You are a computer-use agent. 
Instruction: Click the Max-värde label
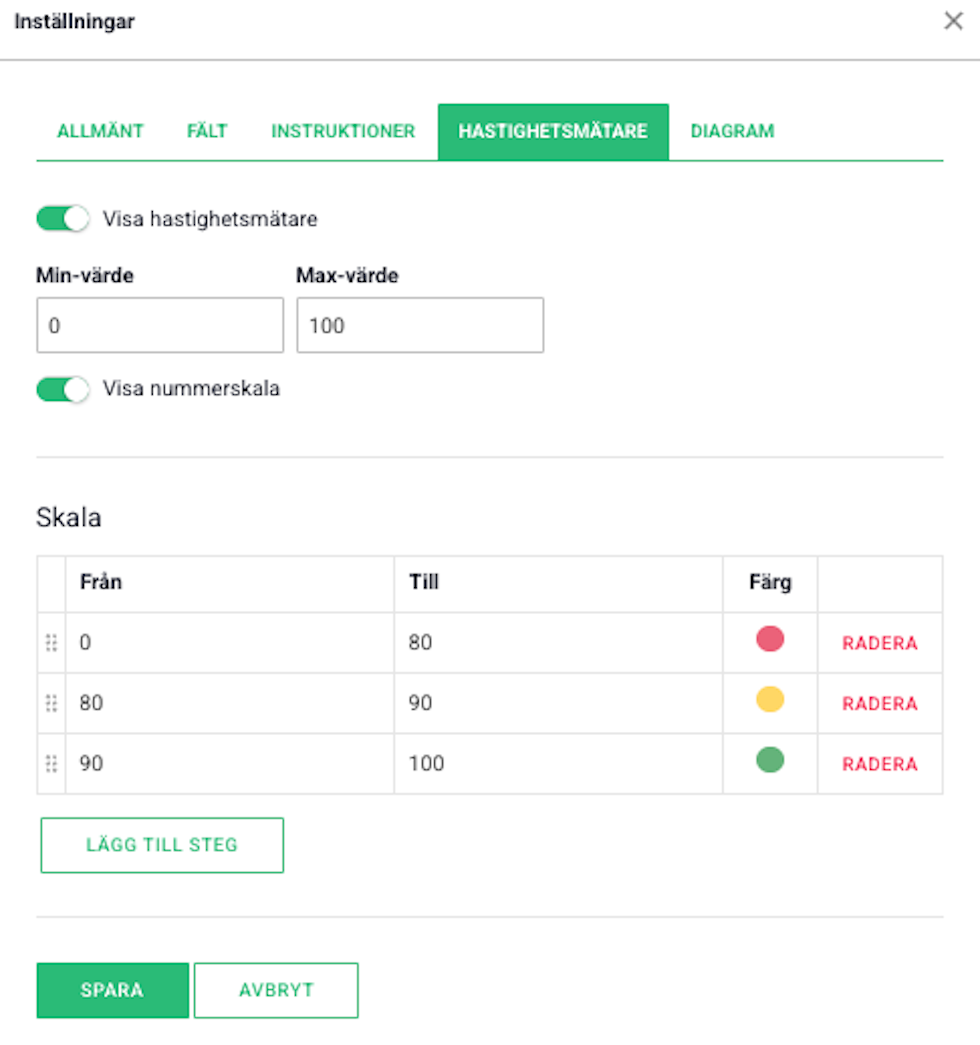click(347, 275)
